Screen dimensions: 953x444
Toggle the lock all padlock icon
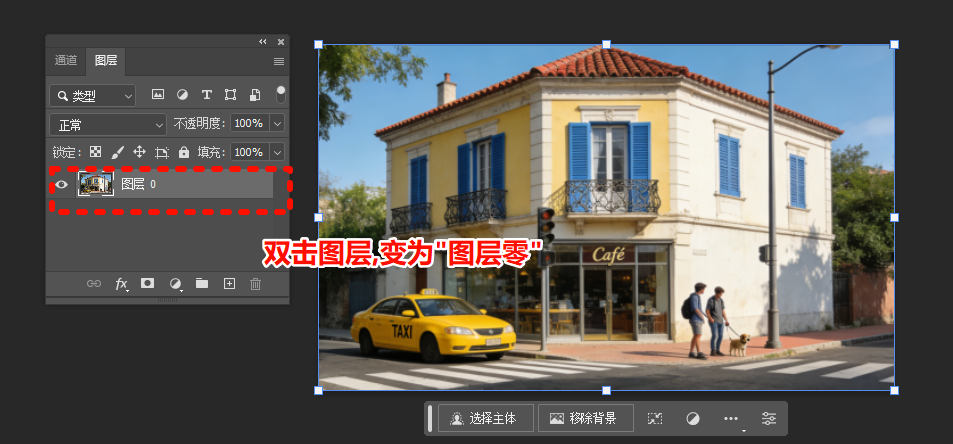pyautogui.click(x=184, y=152)
